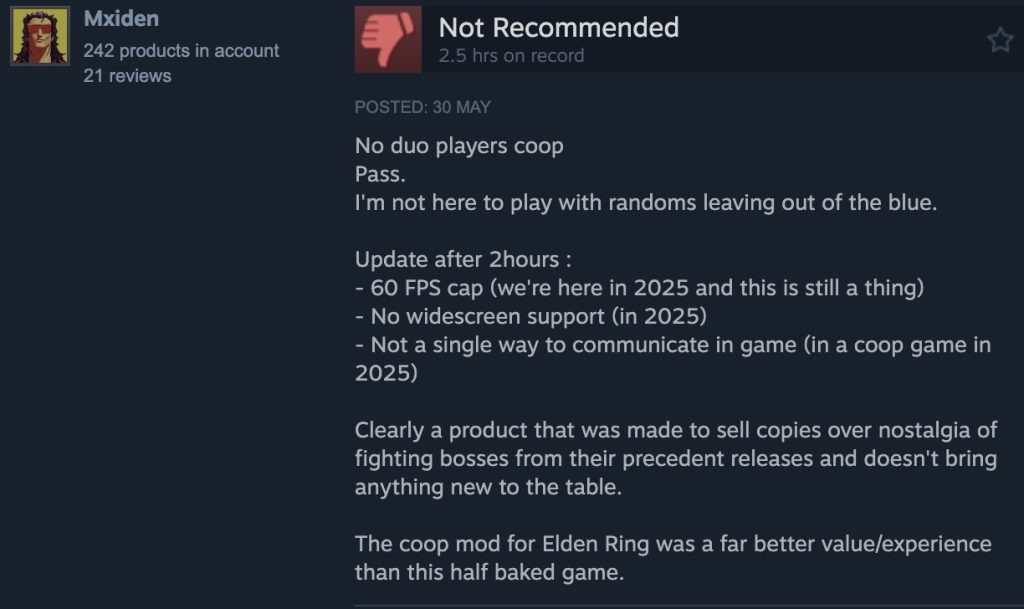
Task: Open the 21 reviews link
Action: 127,76
